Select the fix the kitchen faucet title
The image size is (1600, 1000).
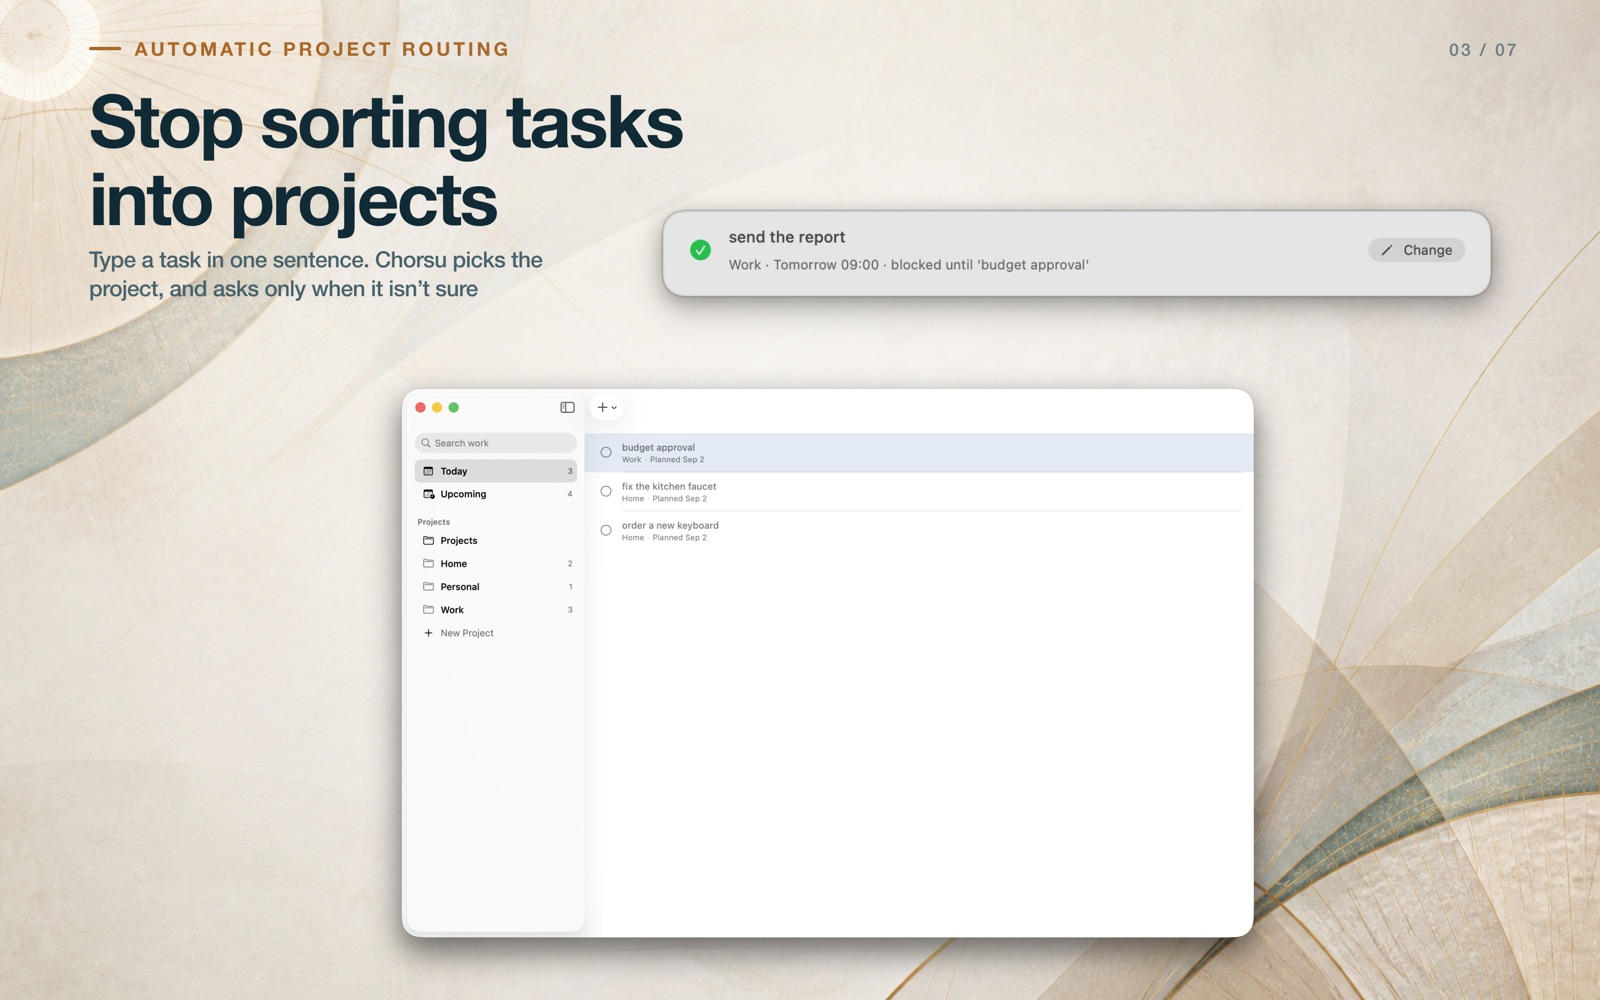tap(669, 487)
